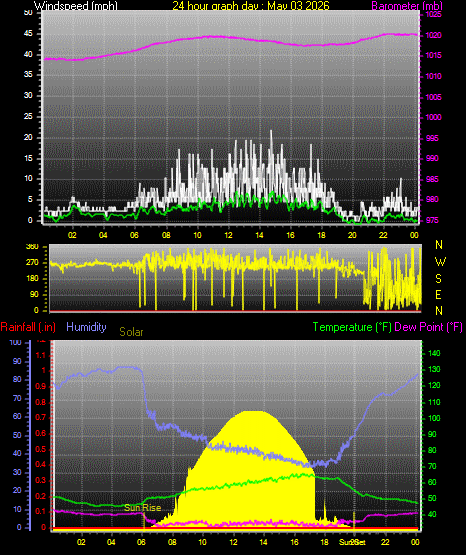Click the "Temperature (°F)" legend label
466x555 pixels.
click(352, 327)
